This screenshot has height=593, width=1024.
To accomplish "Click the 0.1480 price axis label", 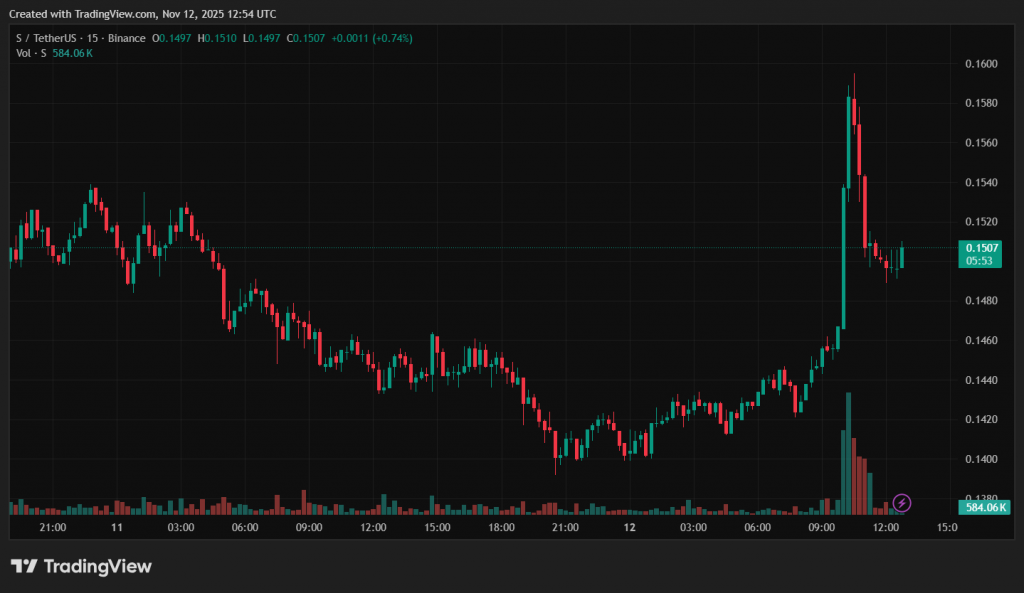I will (x=981, y=301).
